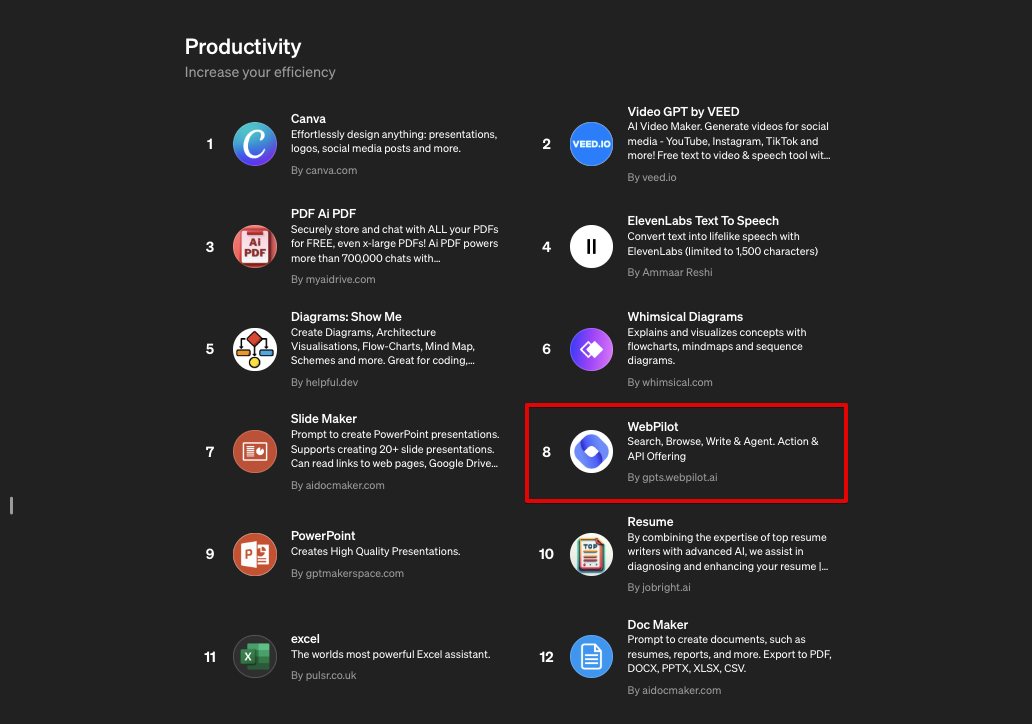The image size is (1032, 724).
Task: Click the Productivity section heading
Action: pos(243,47)
